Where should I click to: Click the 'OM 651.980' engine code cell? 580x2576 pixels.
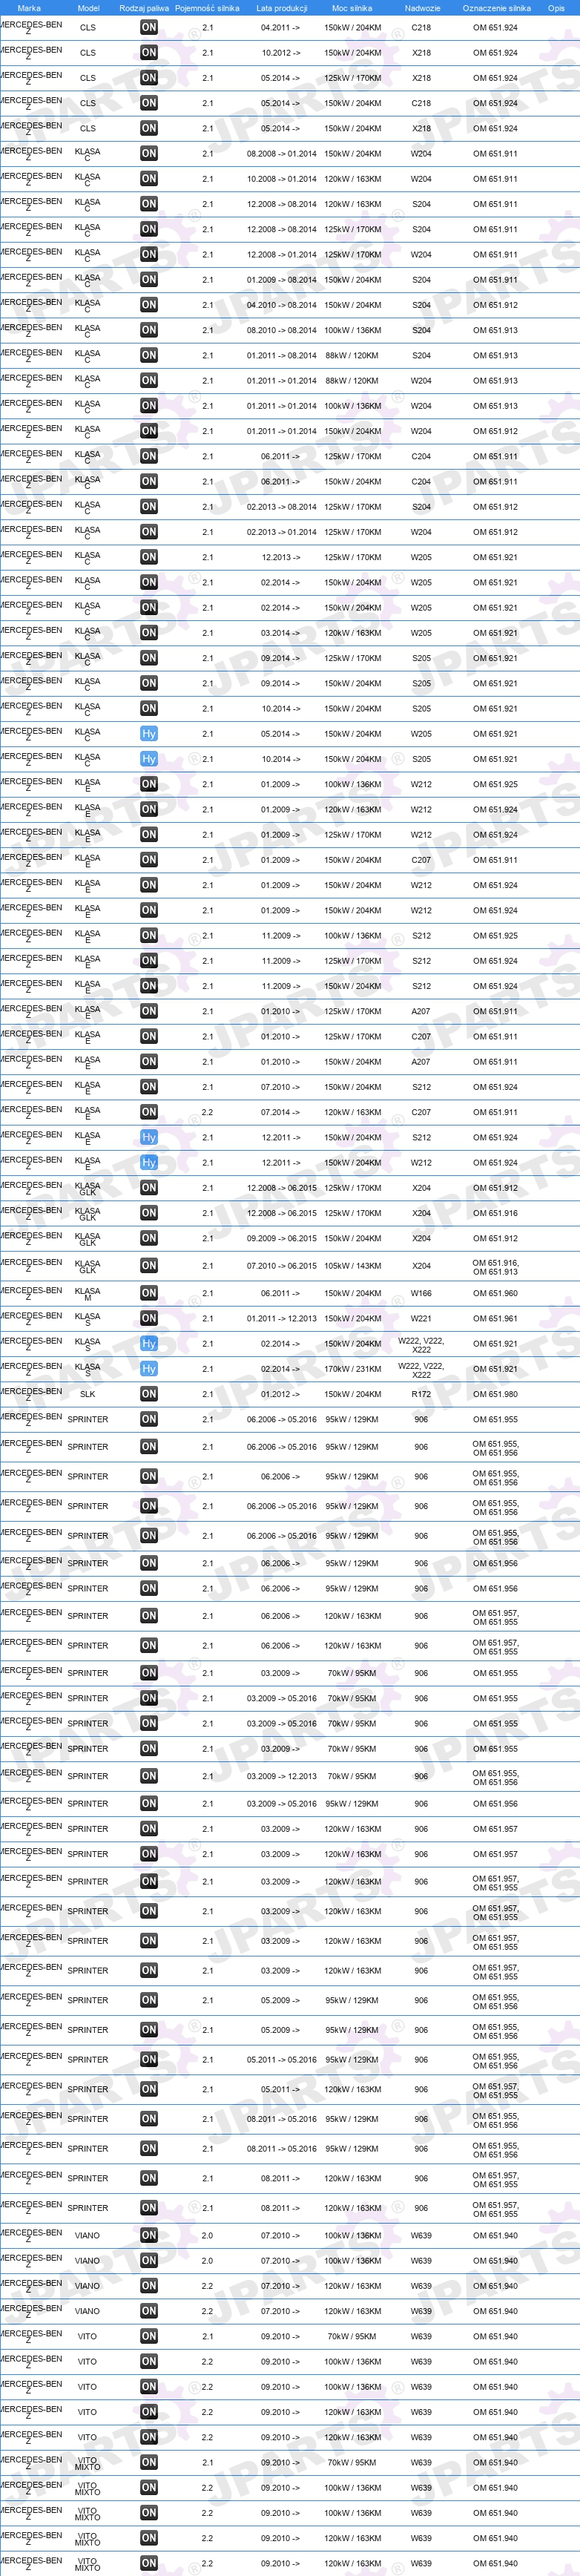pos(496,1394)
